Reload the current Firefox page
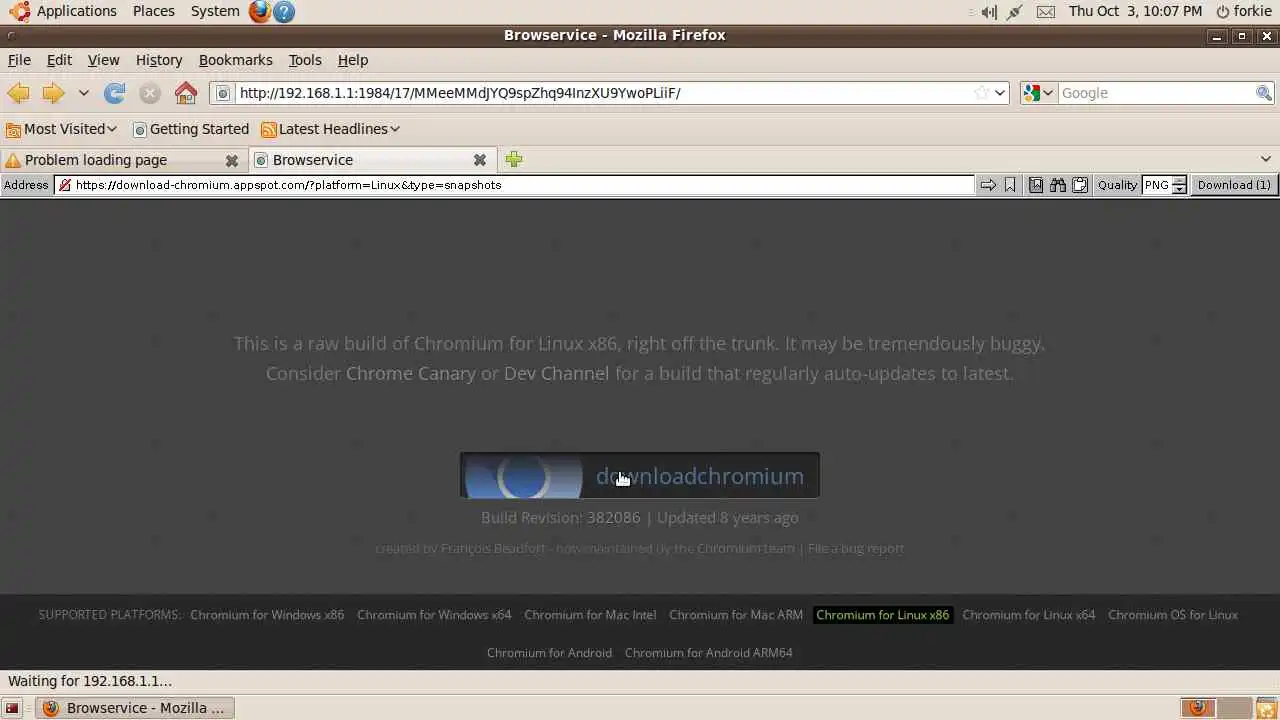 click(115, 93)
